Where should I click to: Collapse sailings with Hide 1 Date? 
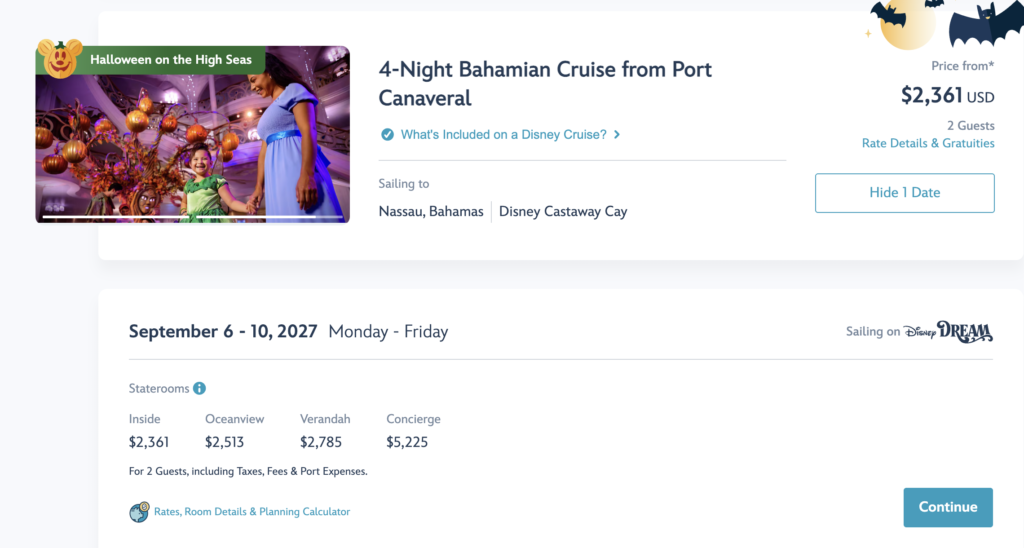[904, 193]
